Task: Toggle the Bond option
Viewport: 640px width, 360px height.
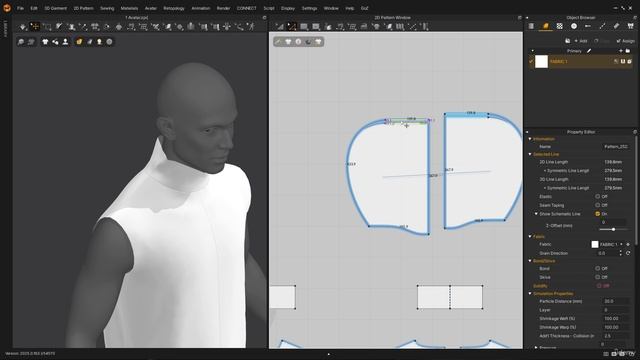Action: pyautogui.click(x=598, y=269)
